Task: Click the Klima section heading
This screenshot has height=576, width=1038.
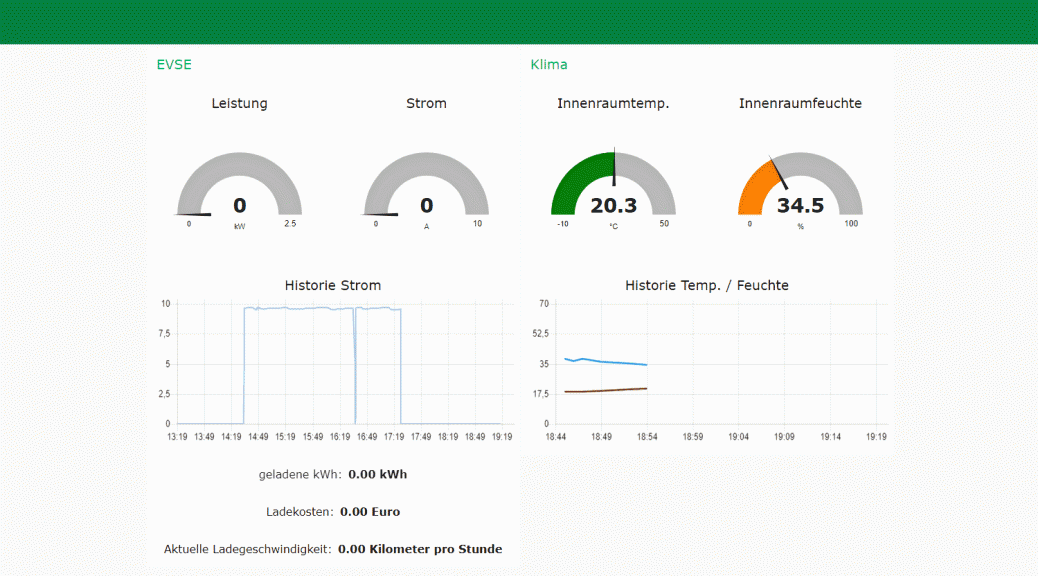Action: pos(548,65)
